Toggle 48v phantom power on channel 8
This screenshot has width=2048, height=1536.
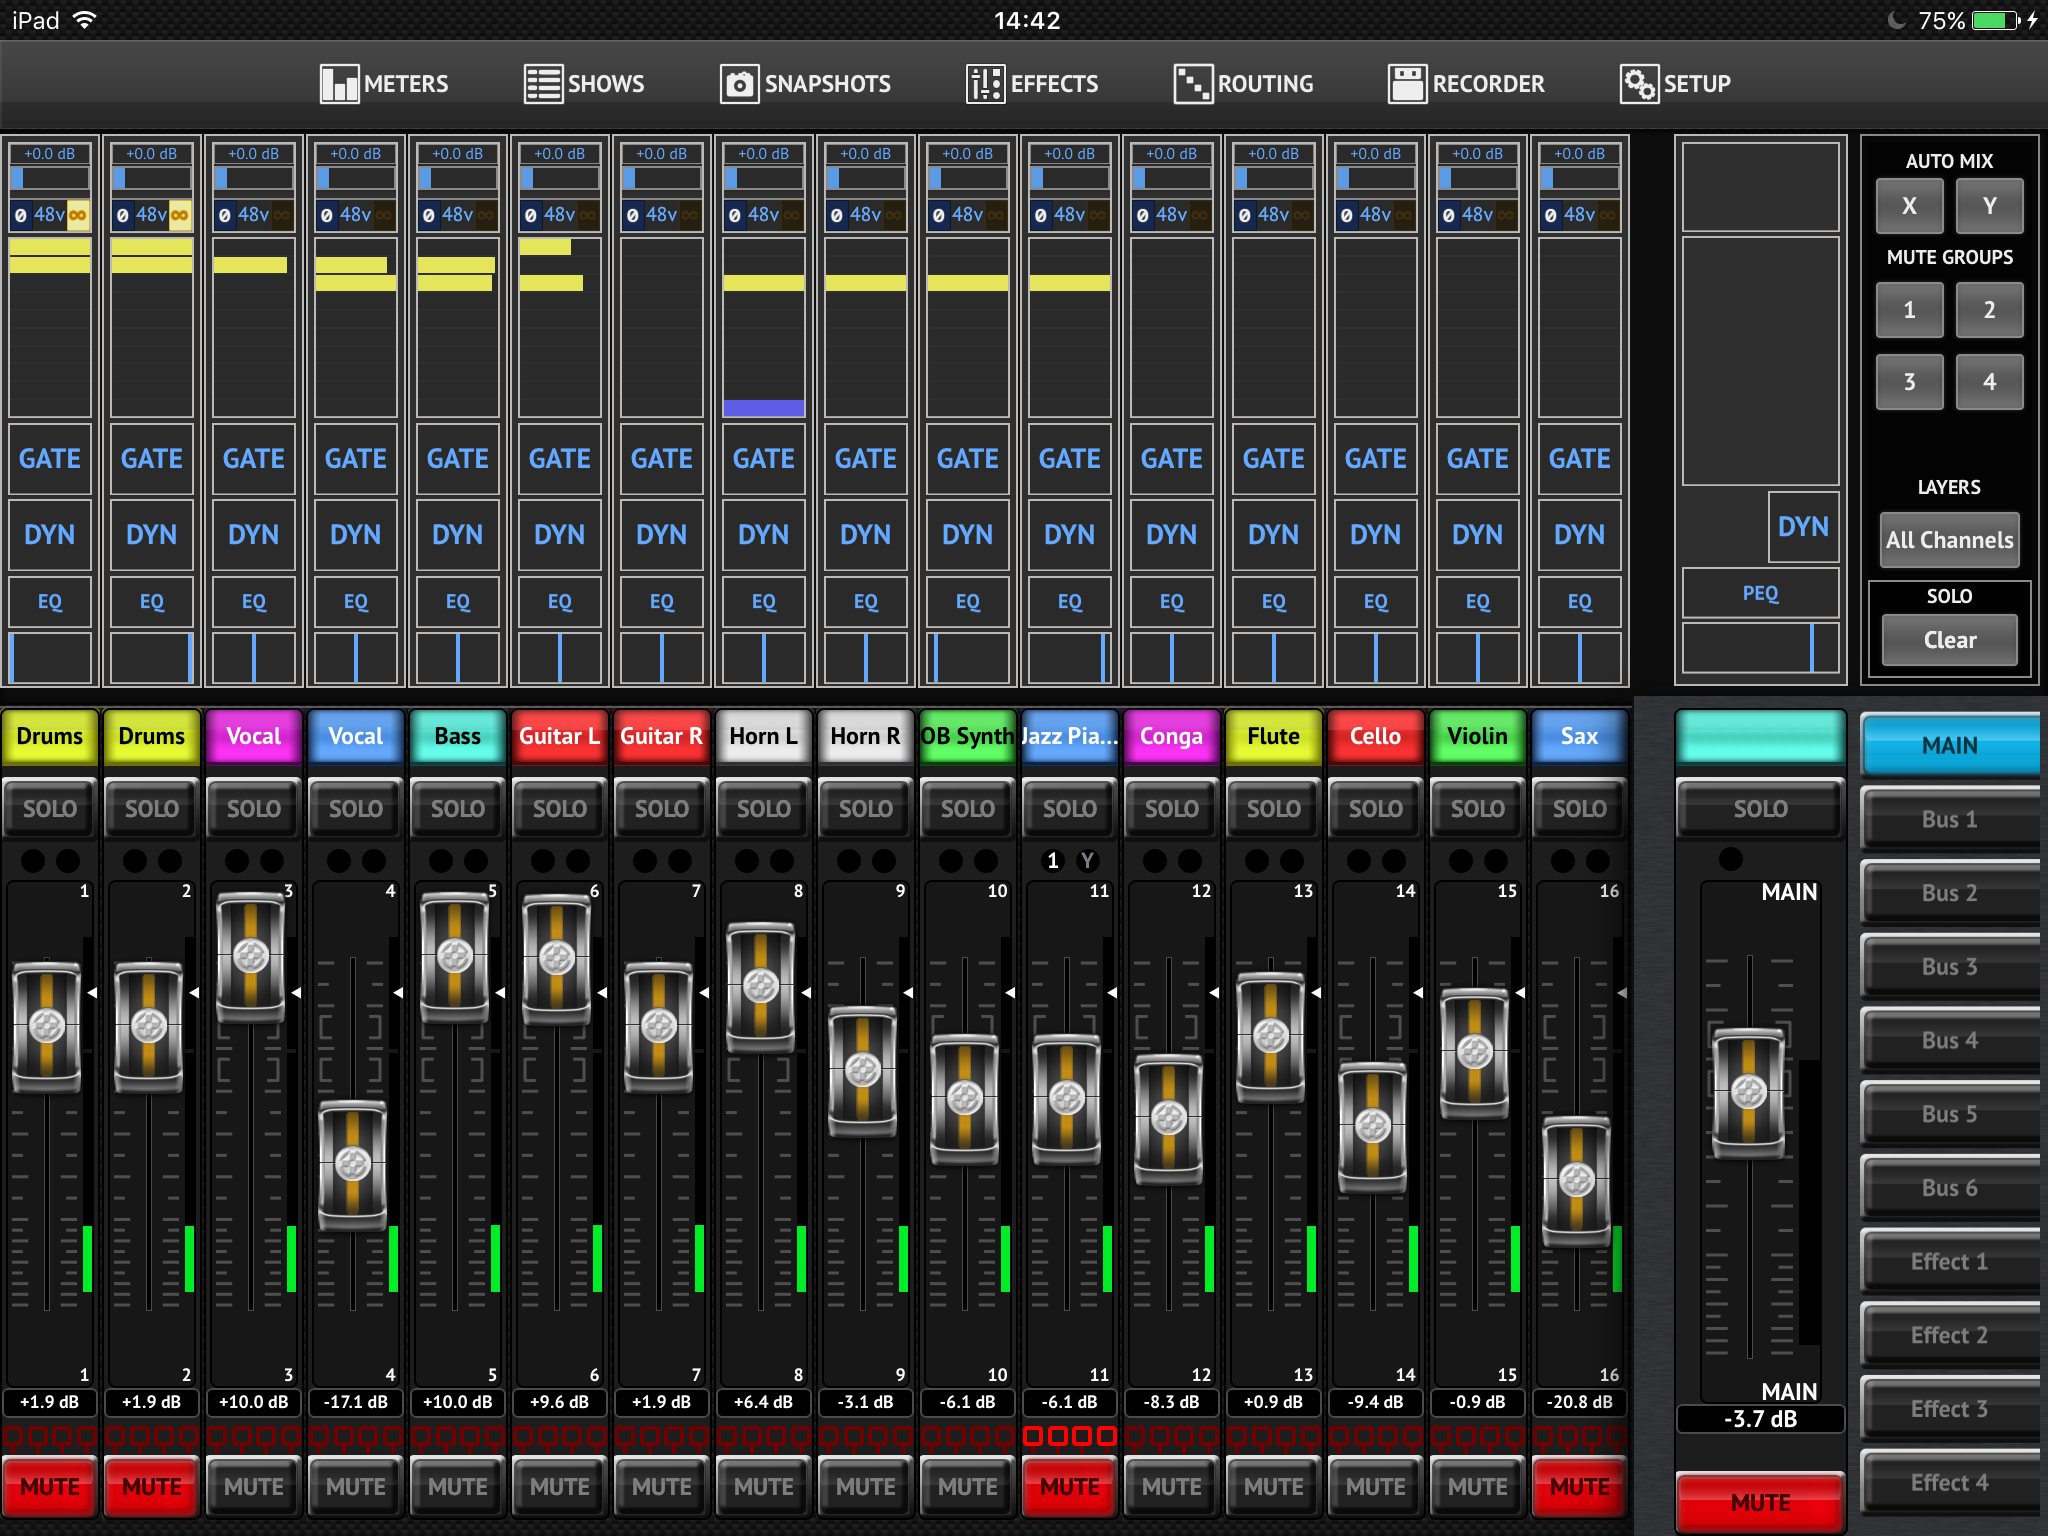[763, 215]
